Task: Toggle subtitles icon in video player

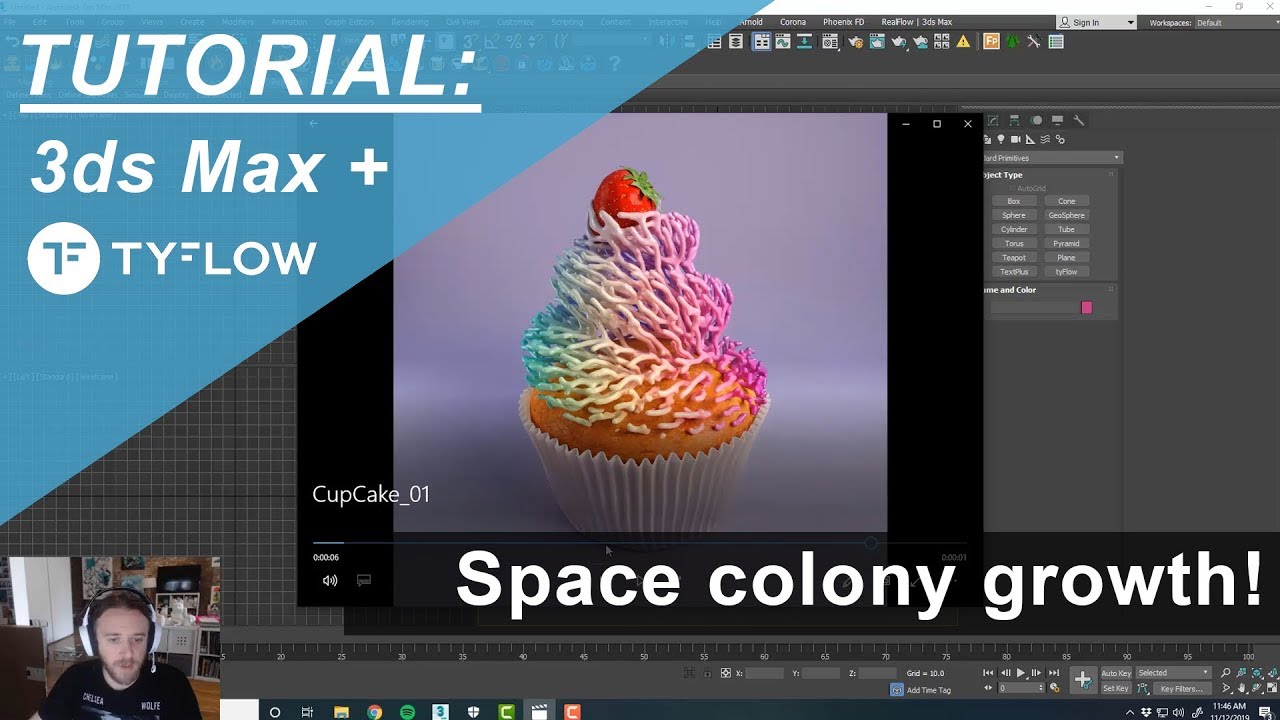Action: tap(364, 580)
